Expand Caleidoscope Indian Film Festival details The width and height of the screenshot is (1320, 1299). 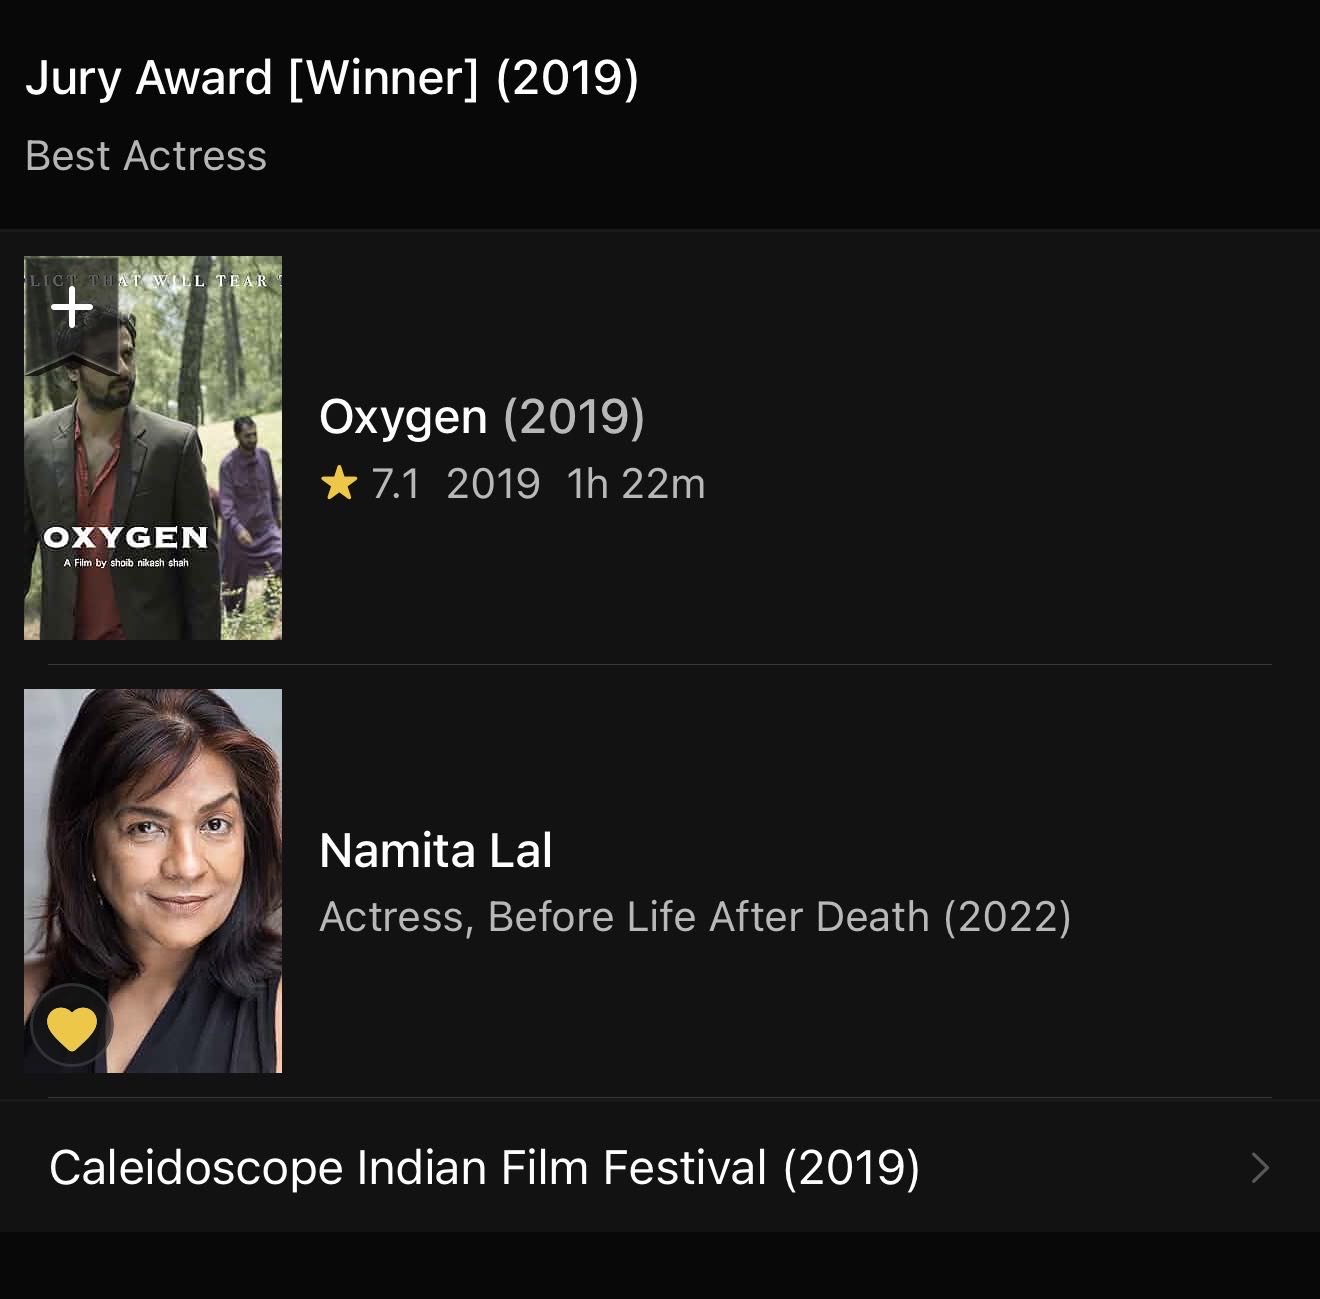click(x=486, y=1166)
